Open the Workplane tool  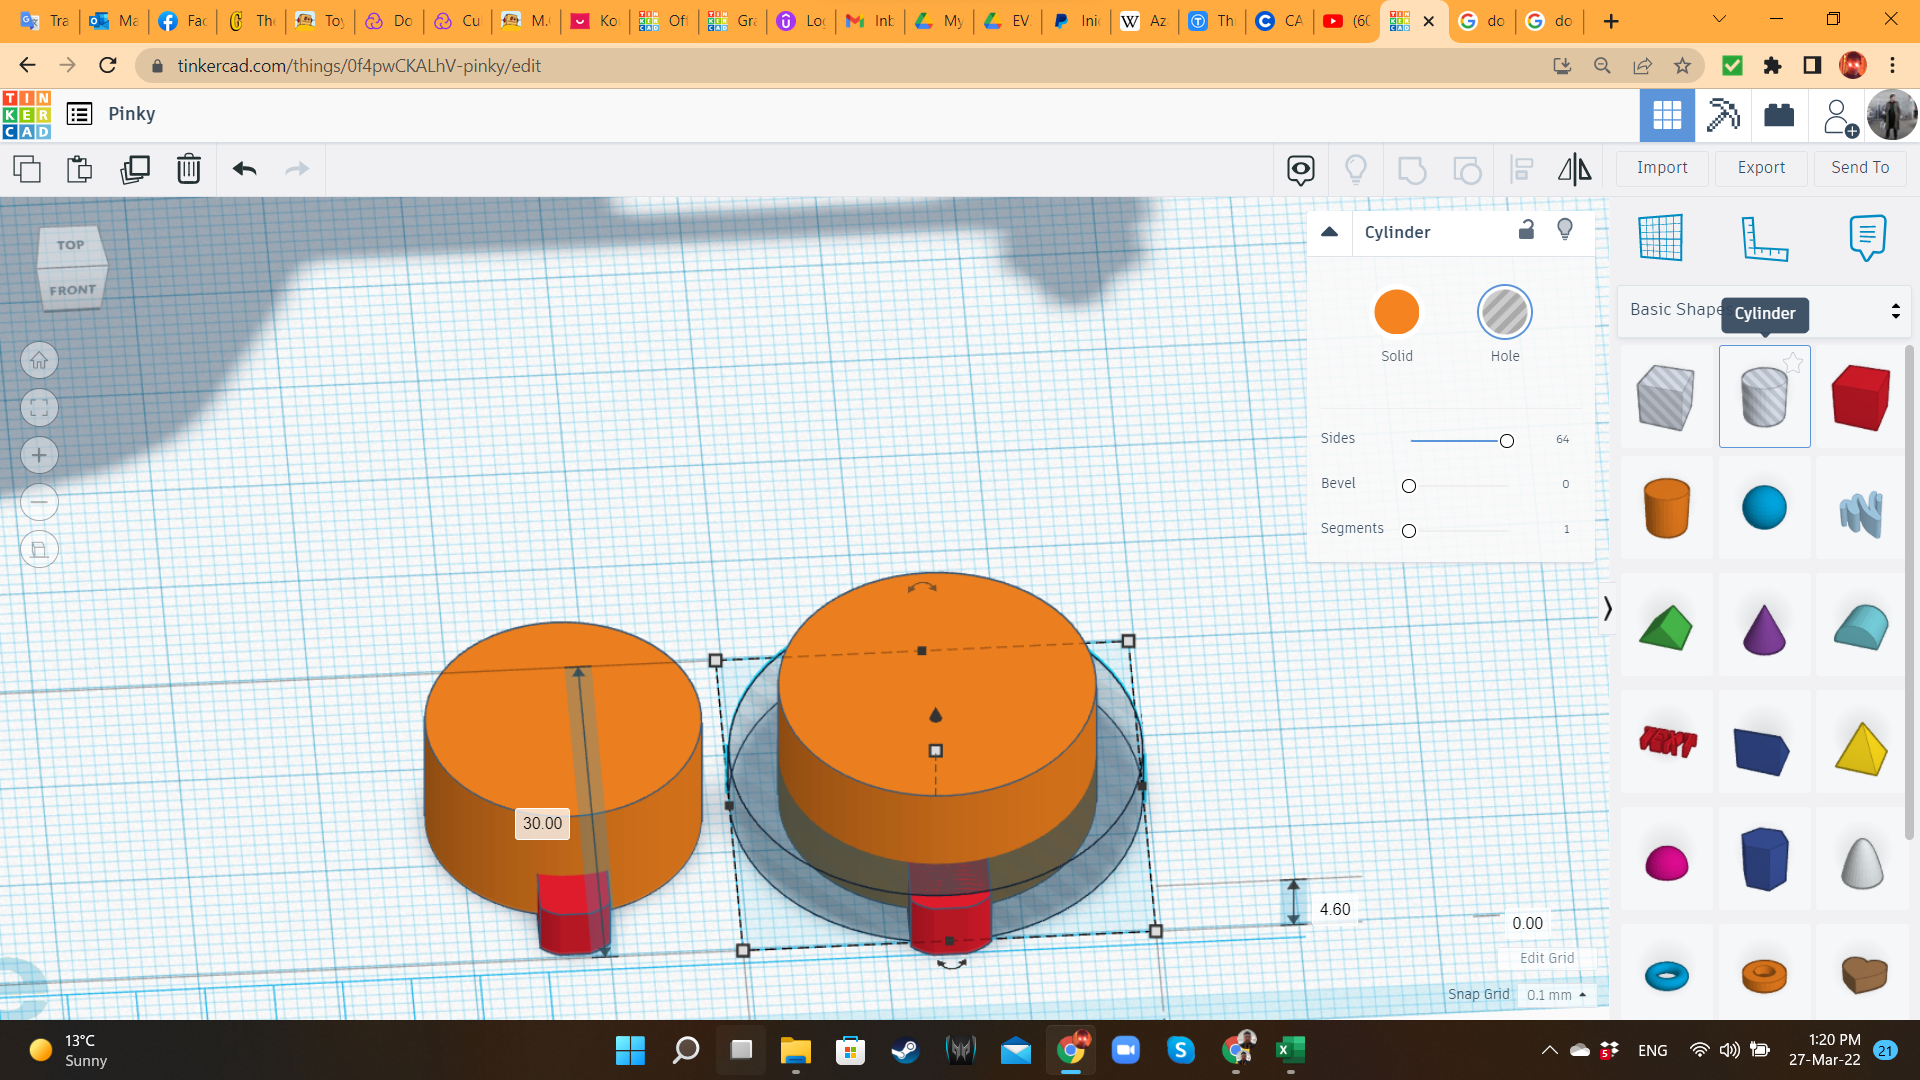point(1661,238)
